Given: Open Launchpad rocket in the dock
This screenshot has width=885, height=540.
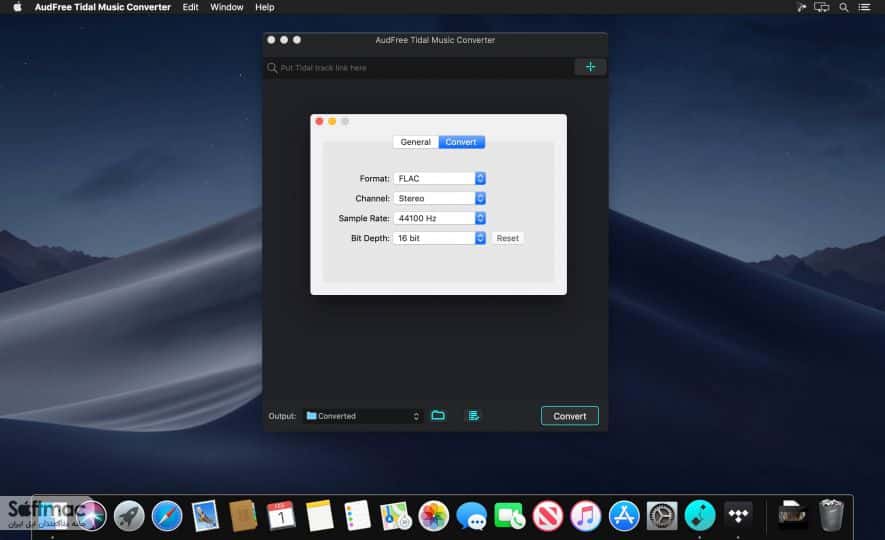Looking at the screenshot, I should point(129,515).
